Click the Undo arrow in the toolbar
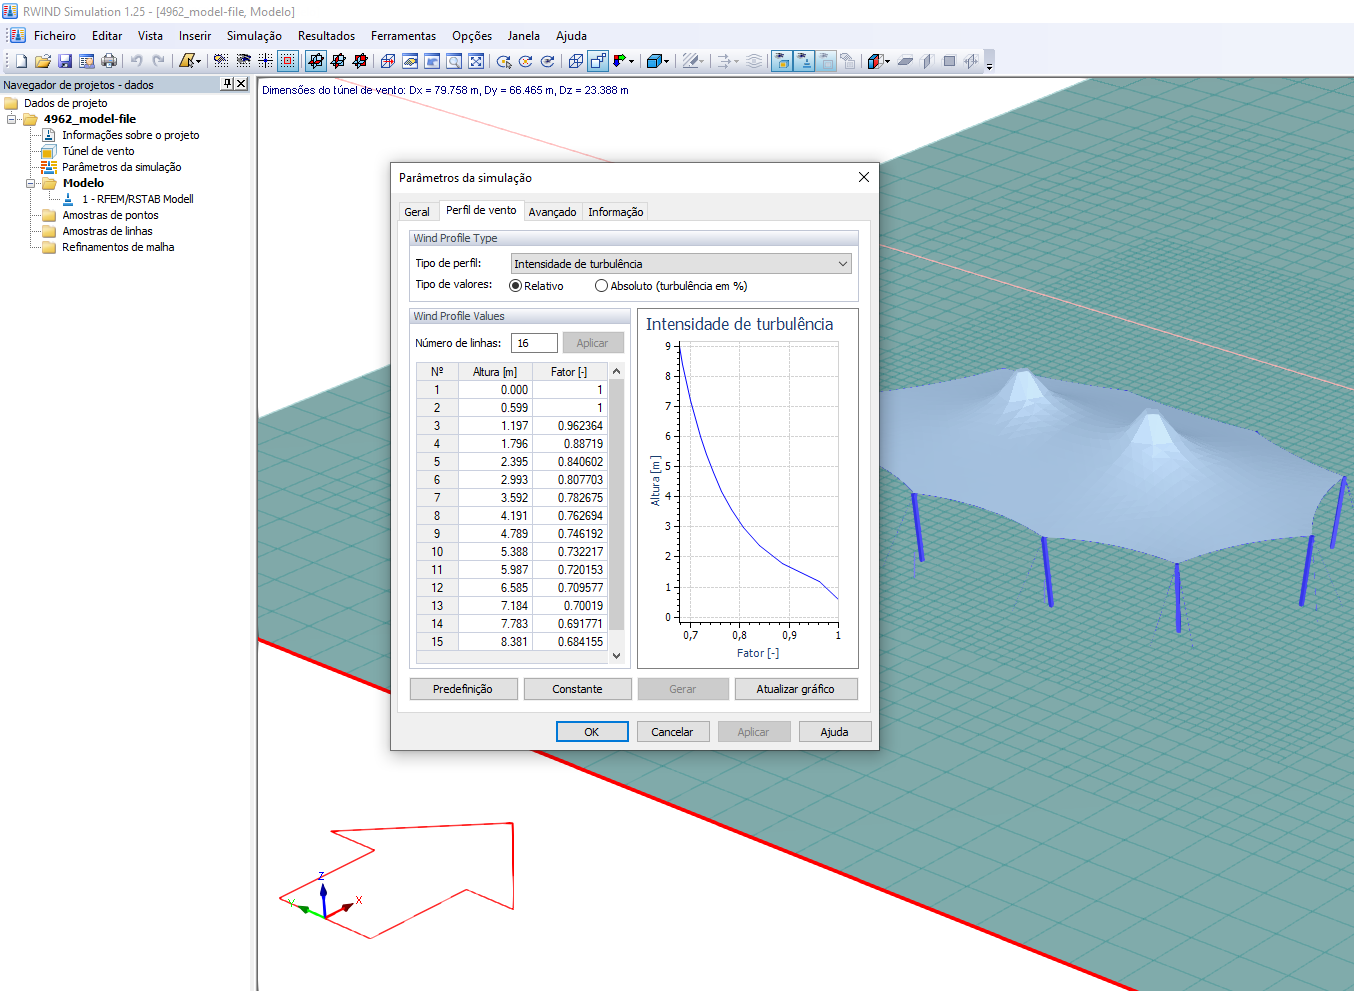Viewport: 1354px width, 991px height. pyautogui.click(x=137, y=61)
